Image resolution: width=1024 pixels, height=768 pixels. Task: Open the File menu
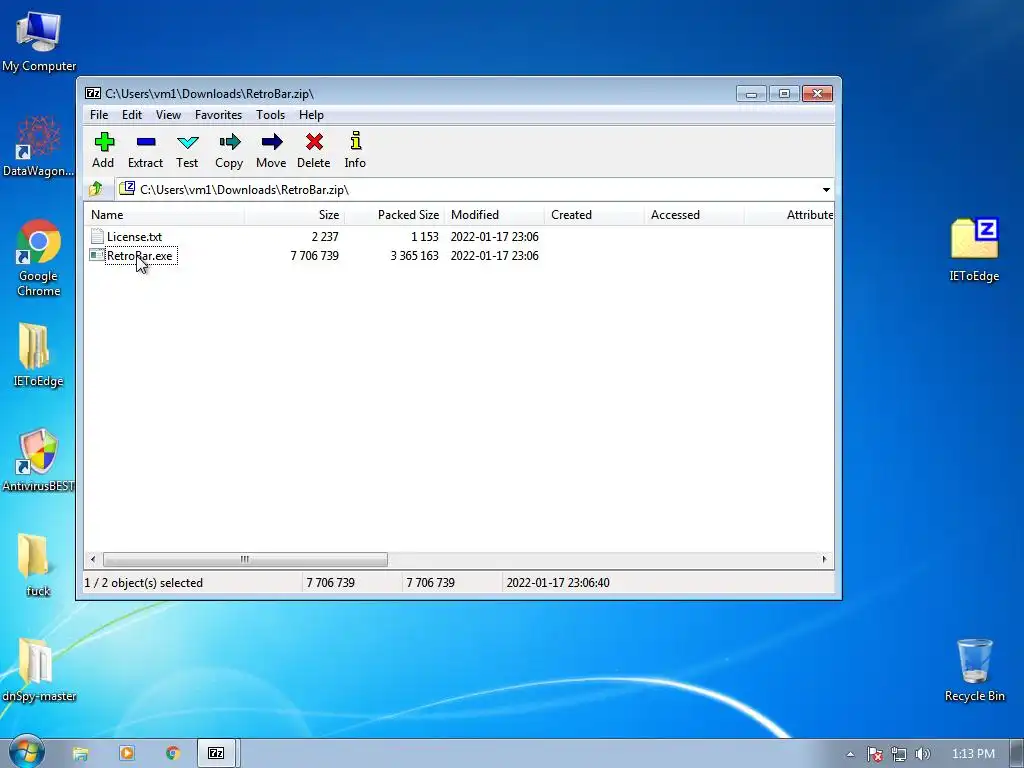tap(99, 115)
